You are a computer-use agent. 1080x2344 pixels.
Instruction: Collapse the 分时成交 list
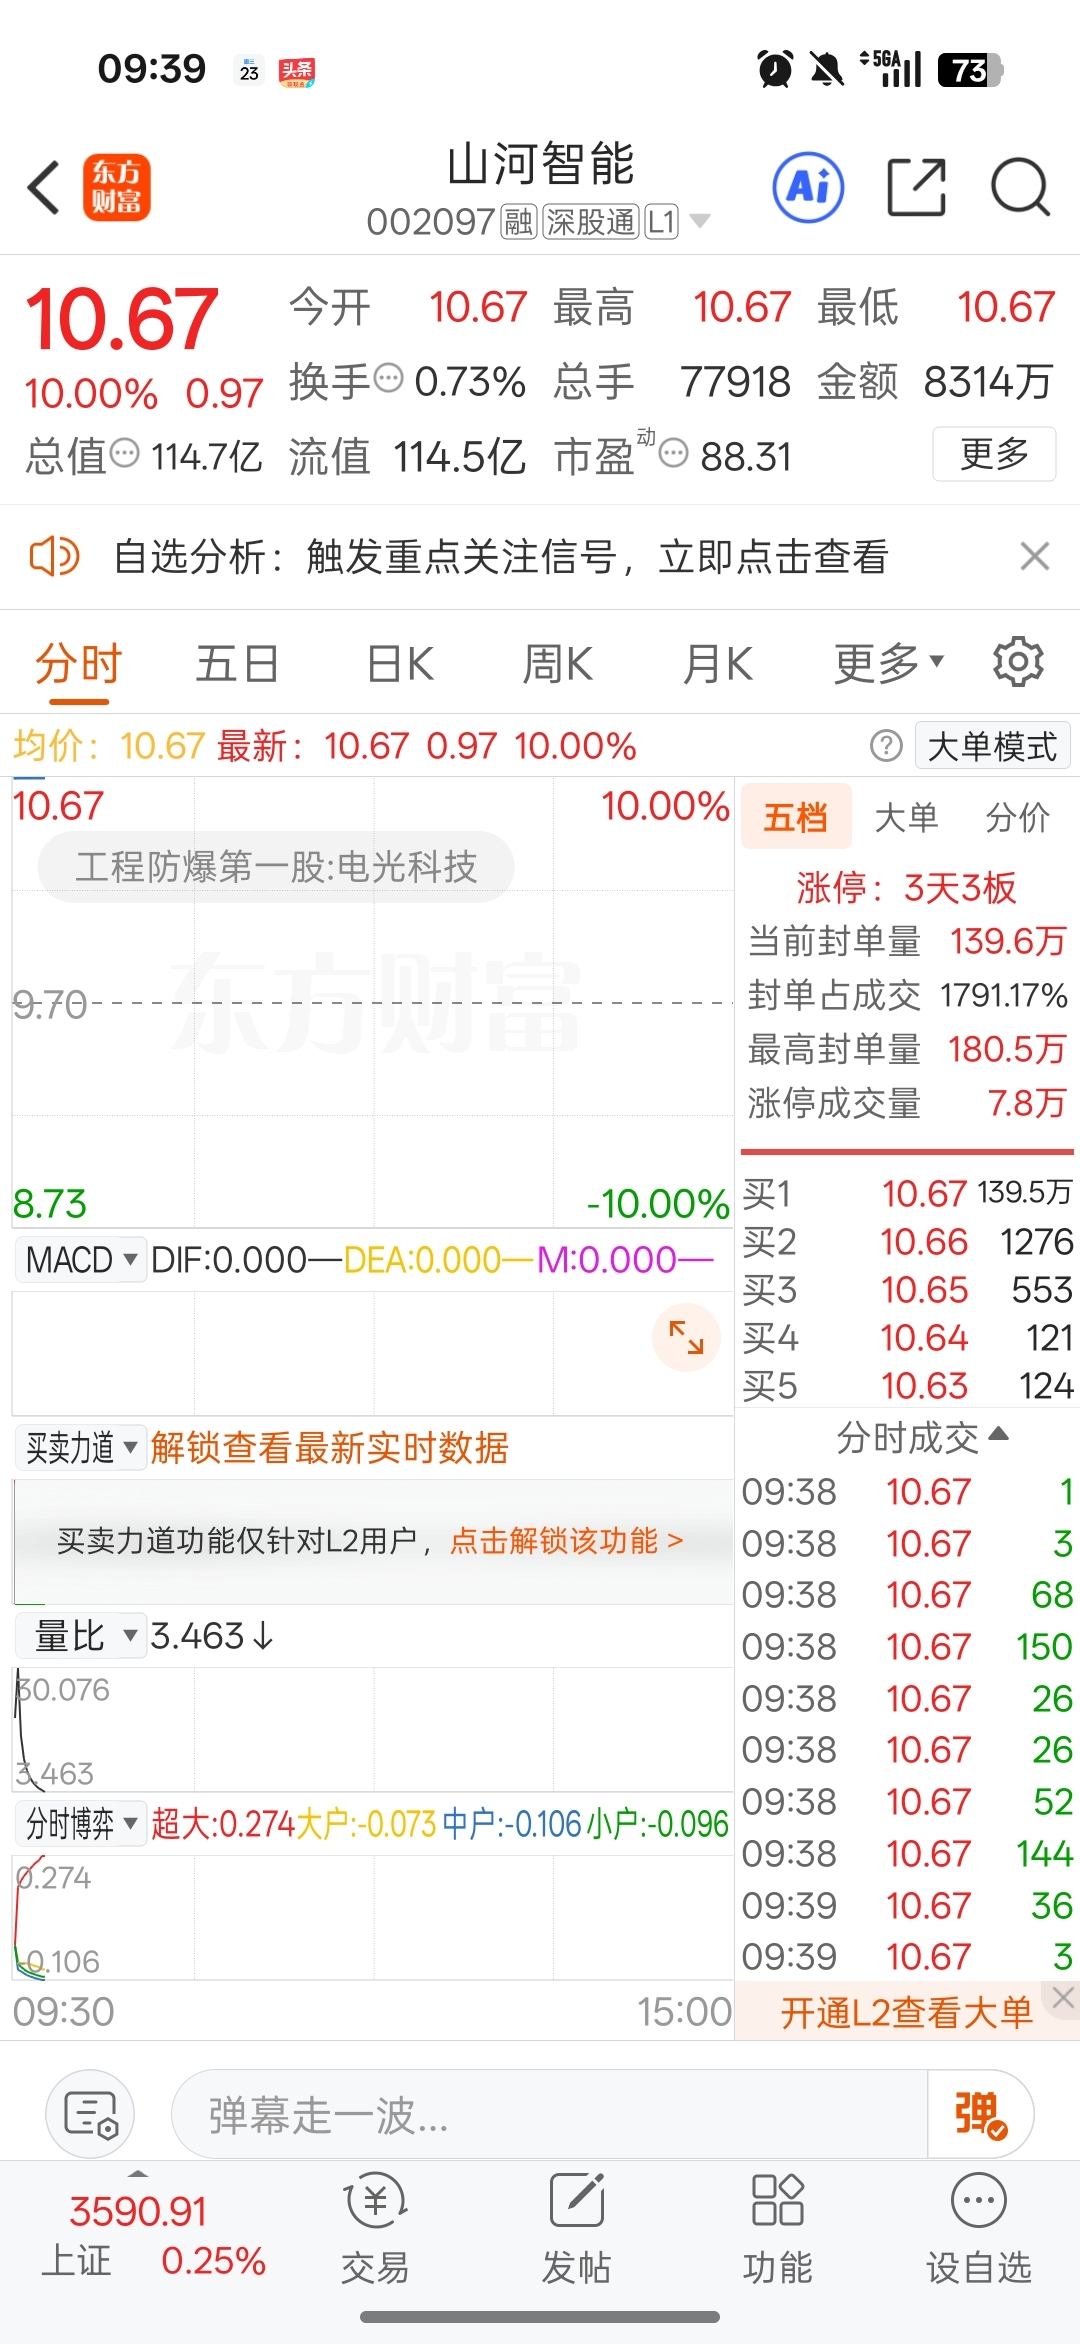tap(922, 1437)
